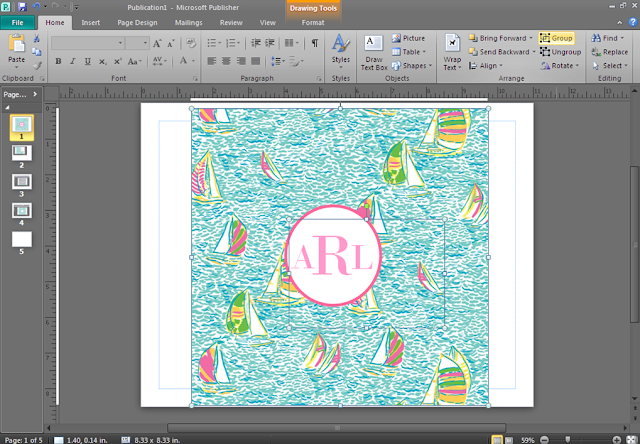This screenshot has width=640, height=444.
Task: Open the File tab
Action: point(18,22)
